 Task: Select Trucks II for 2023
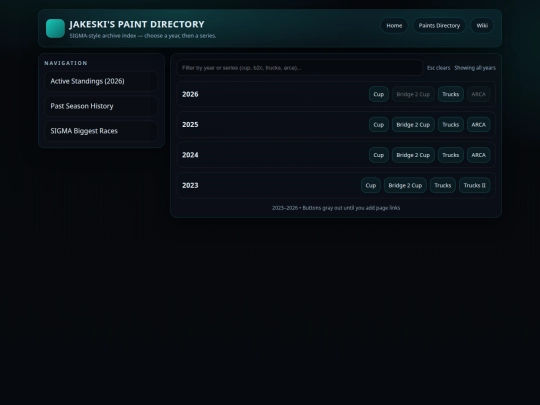pos(475,185)
